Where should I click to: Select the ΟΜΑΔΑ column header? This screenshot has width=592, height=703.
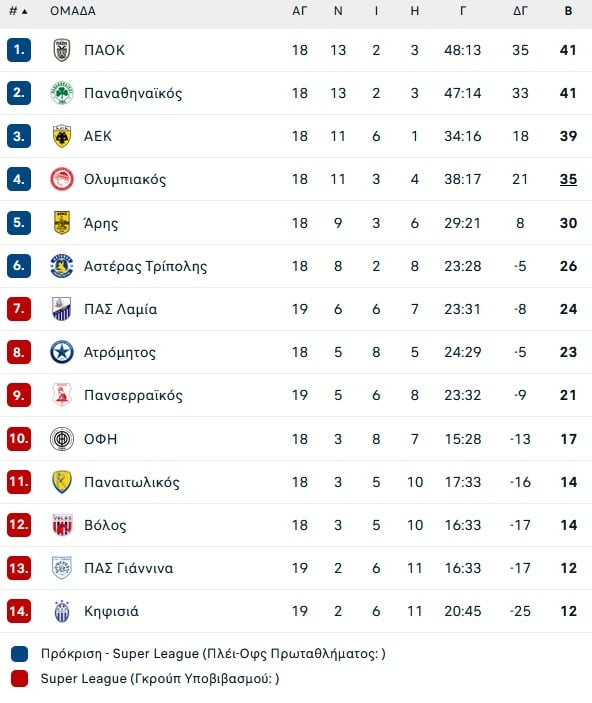point(73,11)
